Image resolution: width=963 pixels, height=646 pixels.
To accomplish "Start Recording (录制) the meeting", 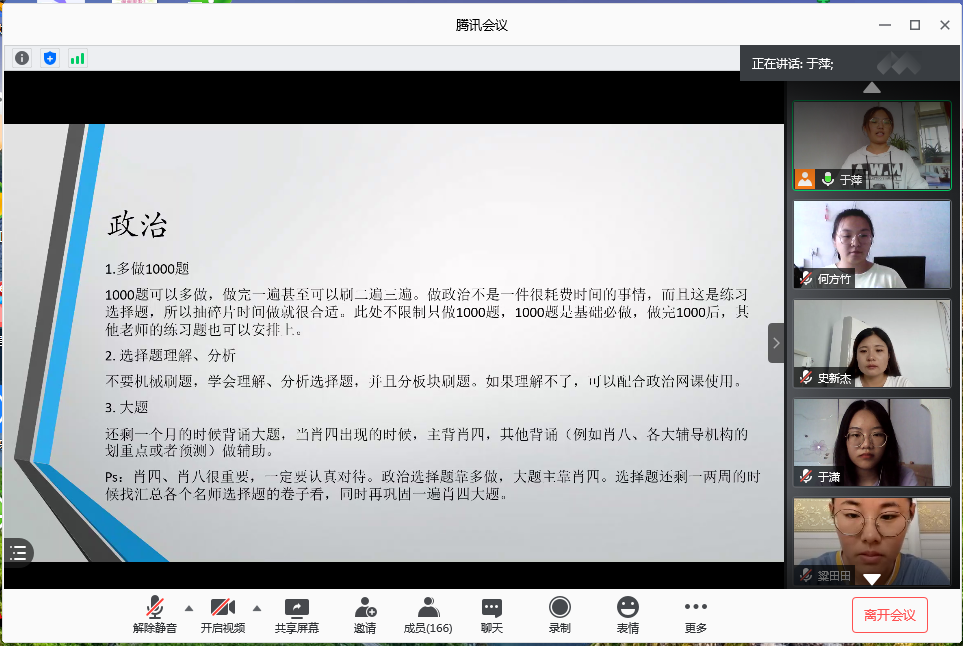I will point(560,608).
